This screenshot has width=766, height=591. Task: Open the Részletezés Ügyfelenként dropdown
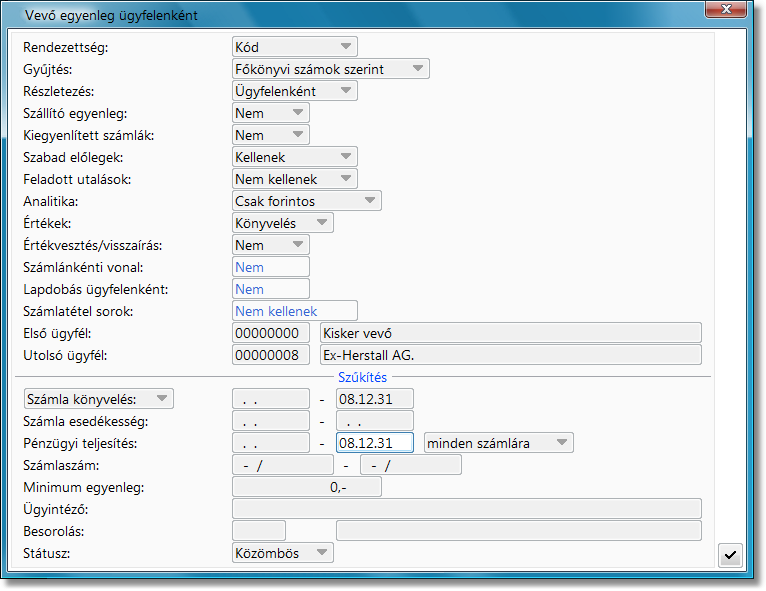tap(295, 91)
